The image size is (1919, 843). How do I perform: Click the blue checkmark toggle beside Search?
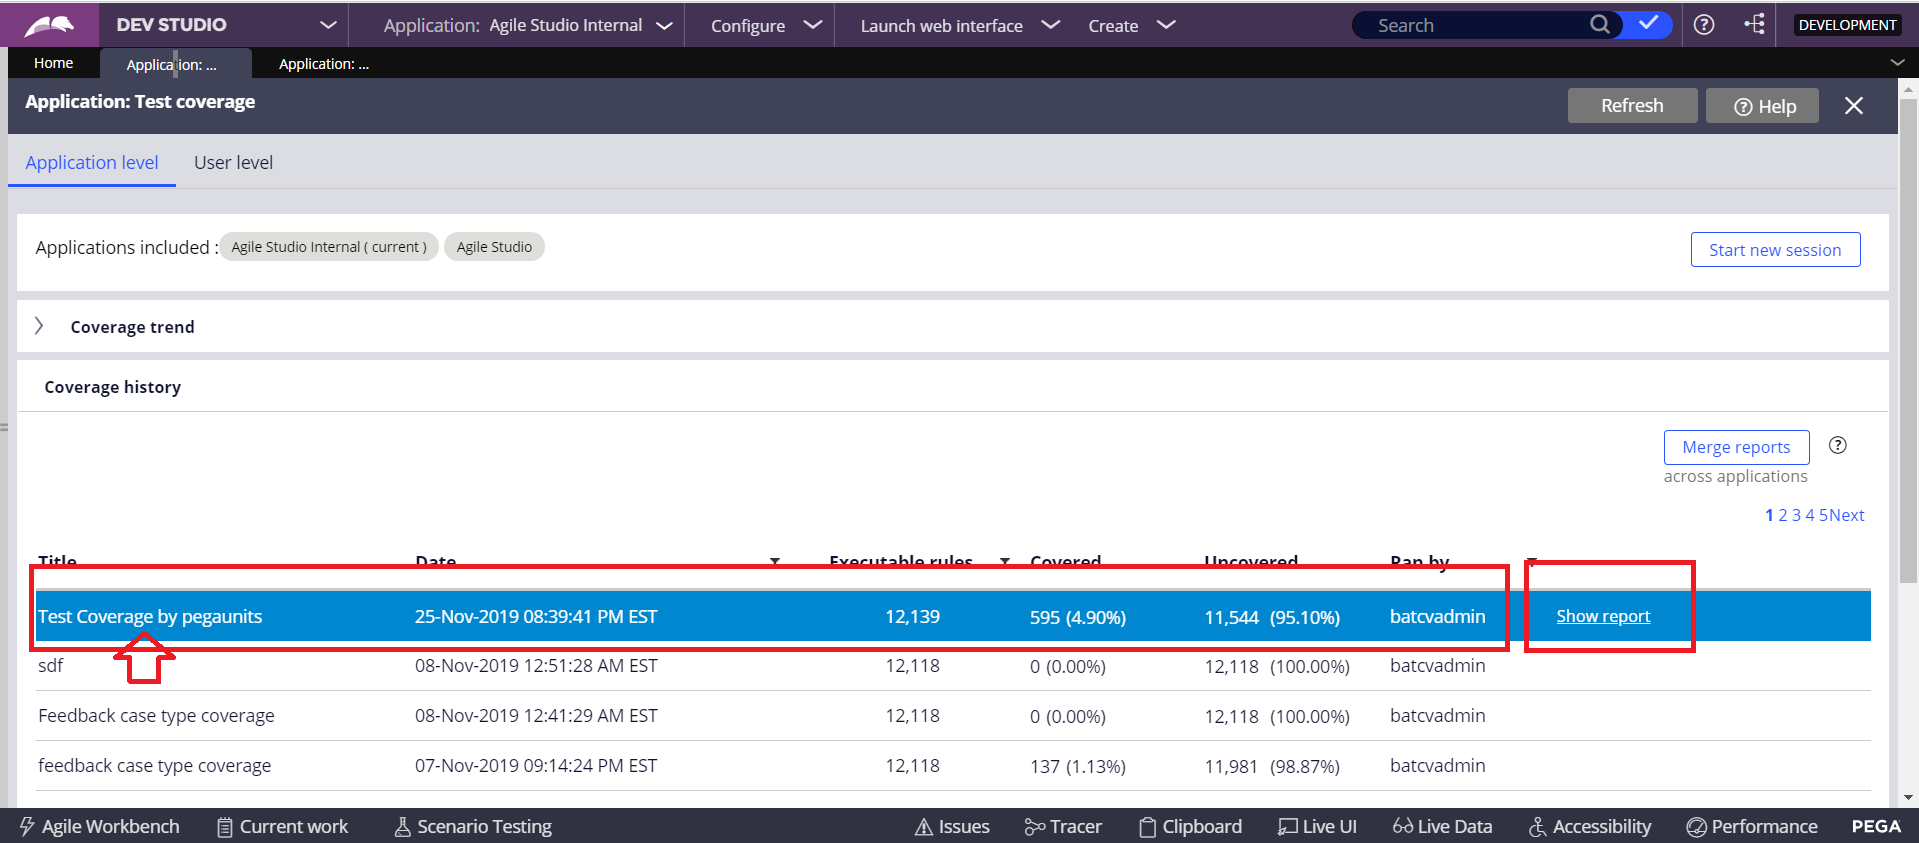(x=1648, y=24)
